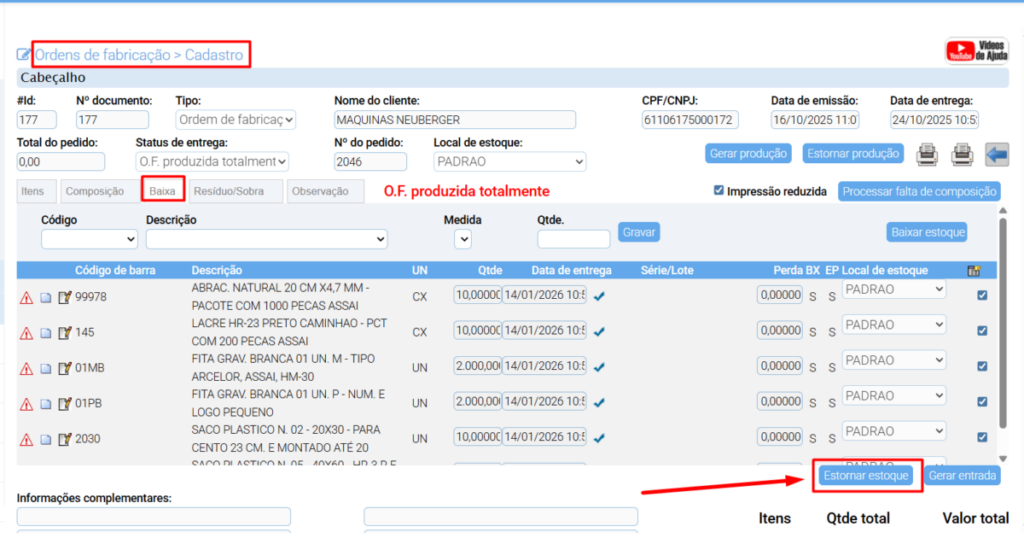Click the copy page icon for item 145
This screenshot has width=1024, height=544.
pos(46,333)
